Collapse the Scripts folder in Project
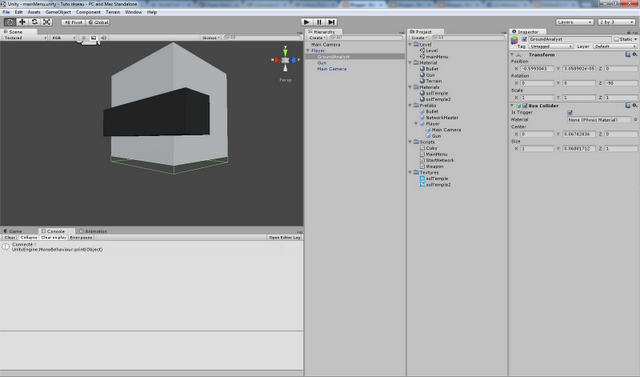640x377 pixels. [x=410, y=142]
